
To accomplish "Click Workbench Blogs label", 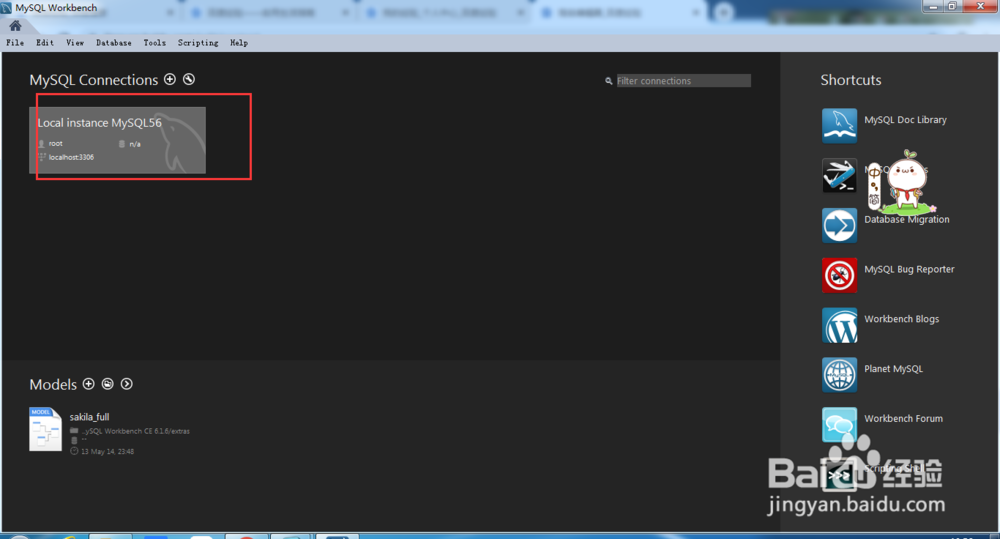I will (901, 319).
